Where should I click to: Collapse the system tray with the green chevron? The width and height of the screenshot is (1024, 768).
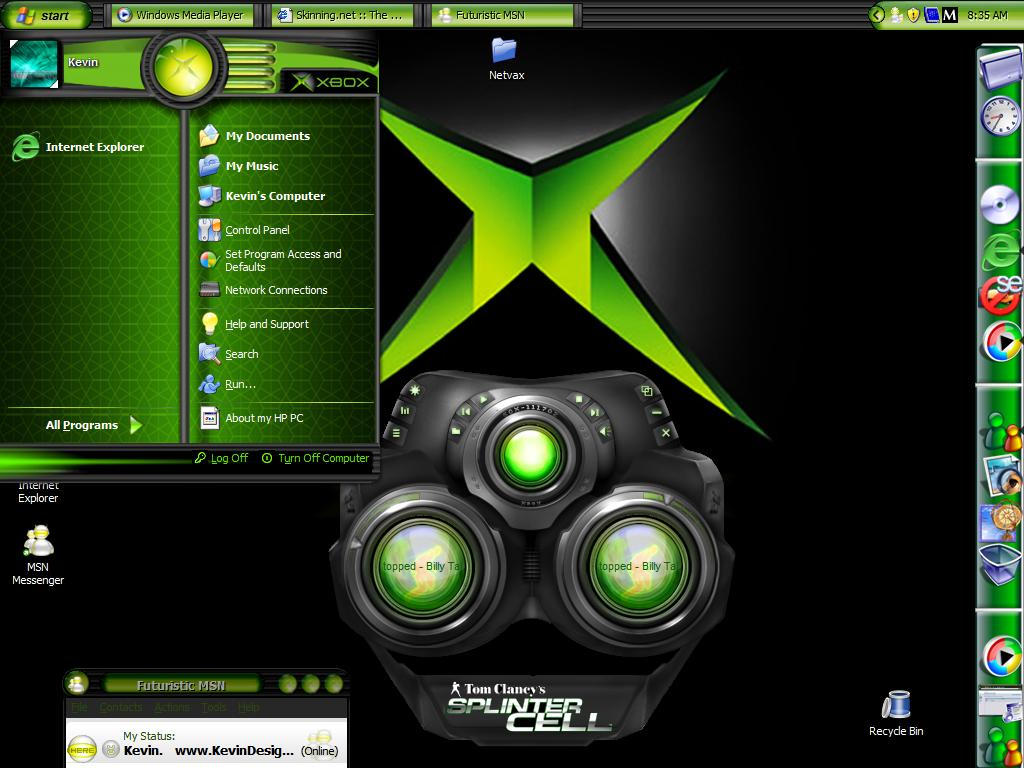(876, 15)
